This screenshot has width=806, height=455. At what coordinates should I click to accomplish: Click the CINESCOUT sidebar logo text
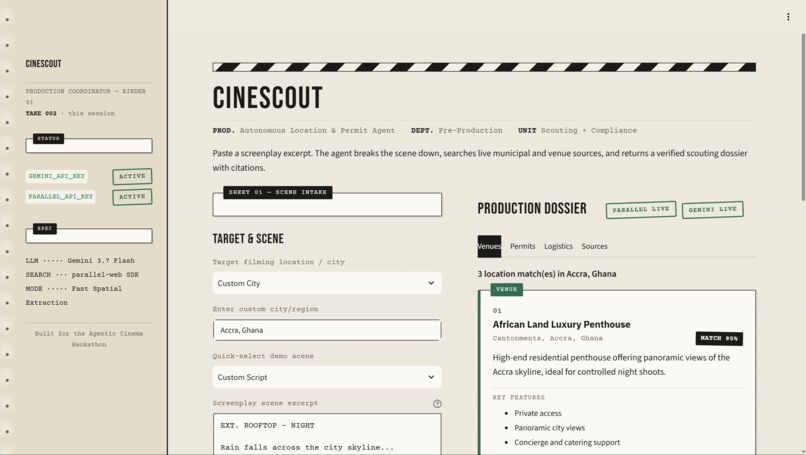point(43,64)
